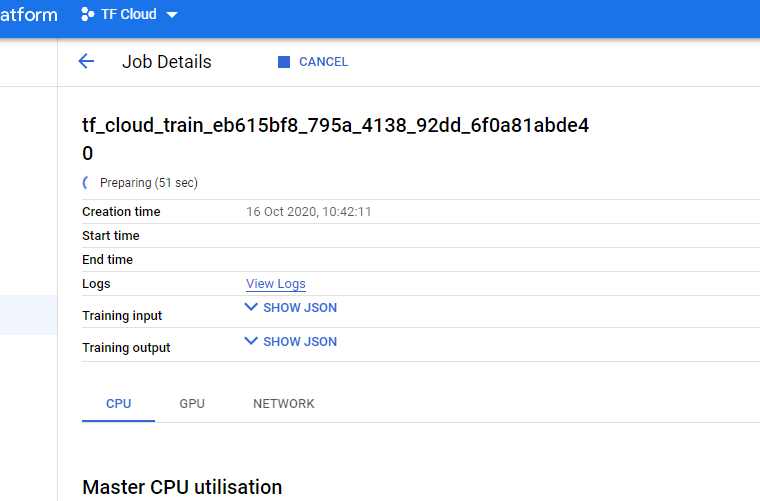Viewport: 760px width, 501px height.
Task: Click the Start time label
Action: point(111,235)
